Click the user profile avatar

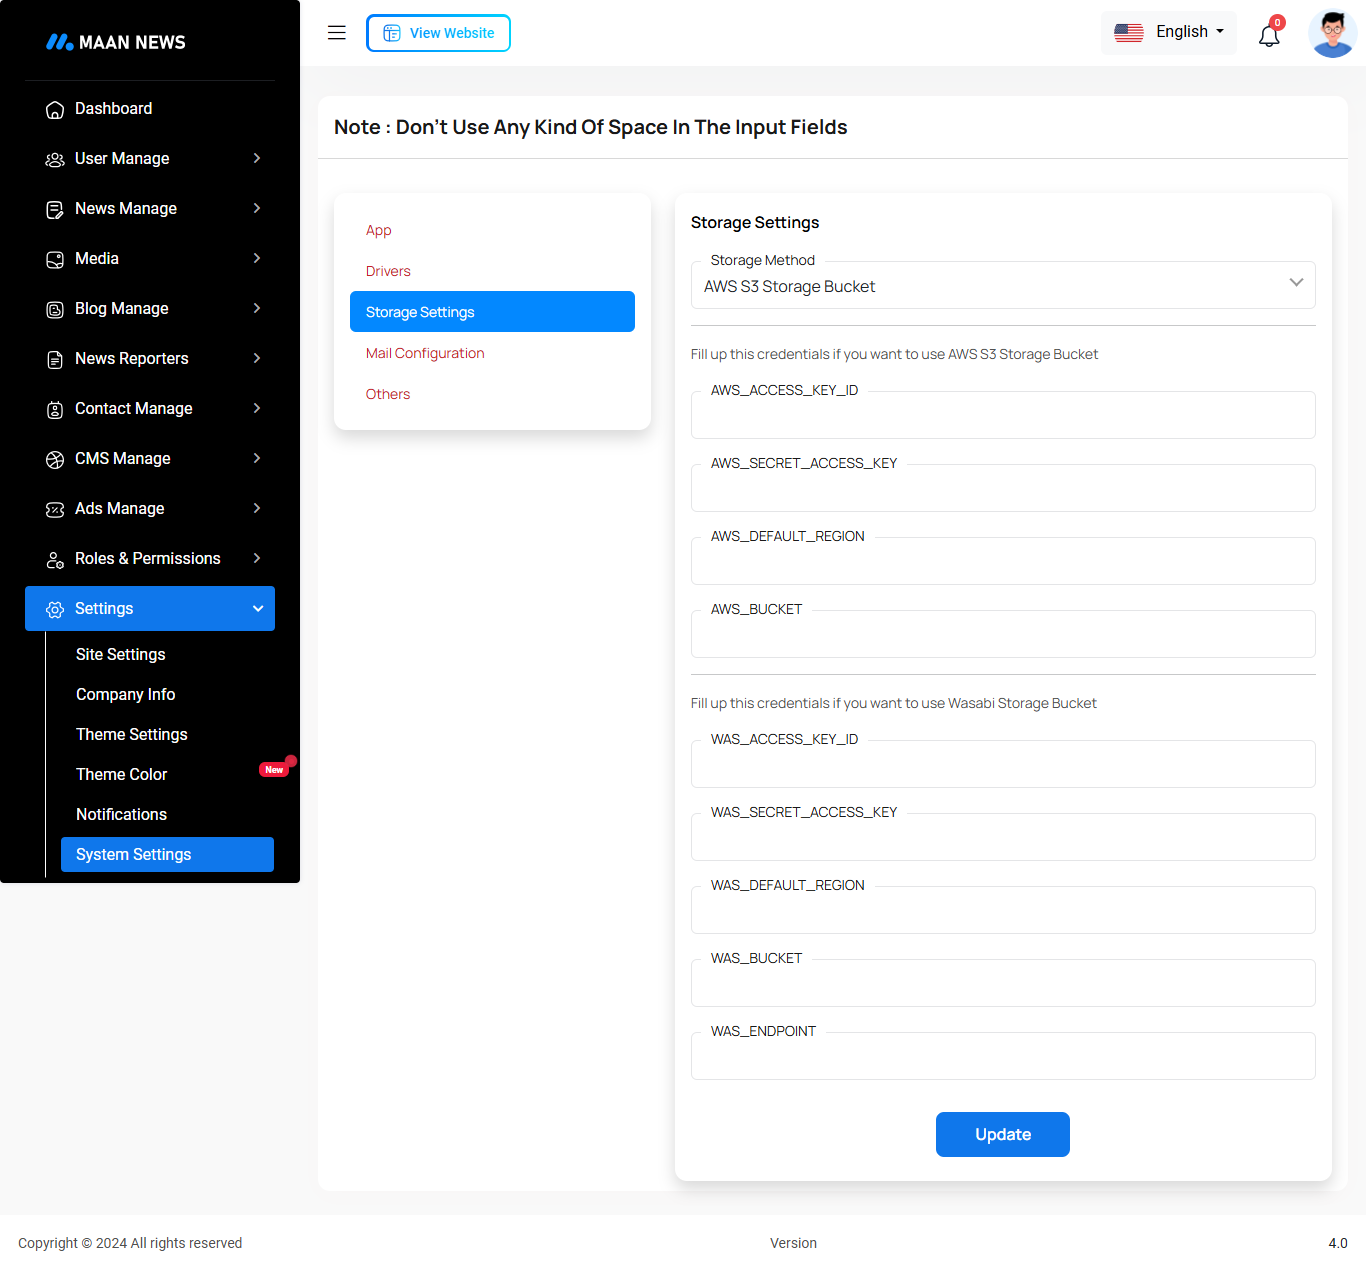coord(1332,34)
